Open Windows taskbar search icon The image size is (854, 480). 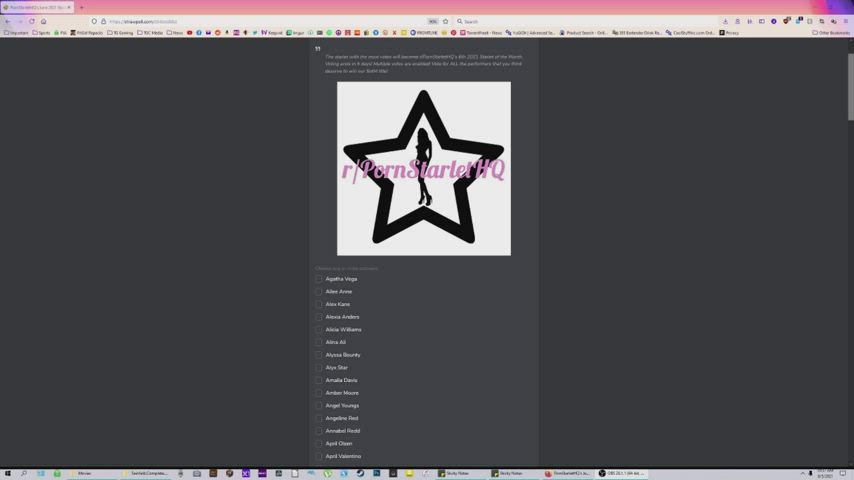pyautogui.click(x=24, y=473)
